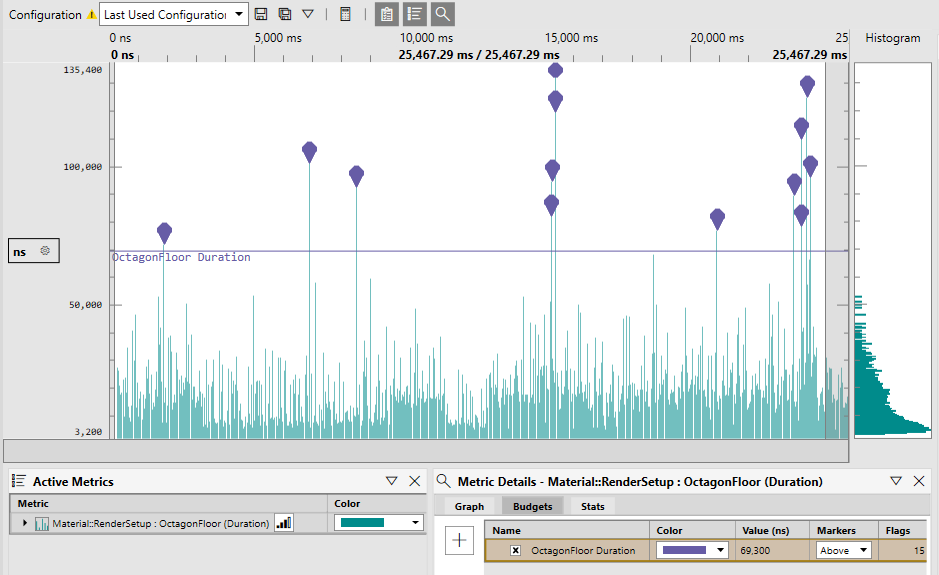Click the save configuration as icon
The height and width of the screenshot is (575, 939).
coord(285,14)
